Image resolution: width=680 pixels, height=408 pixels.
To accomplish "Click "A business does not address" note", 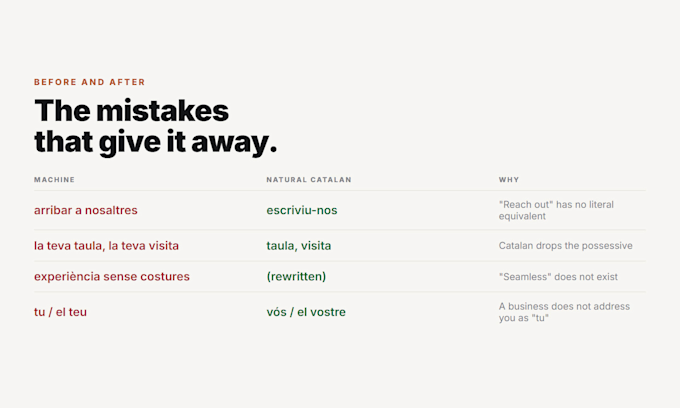I will (564, 307).
